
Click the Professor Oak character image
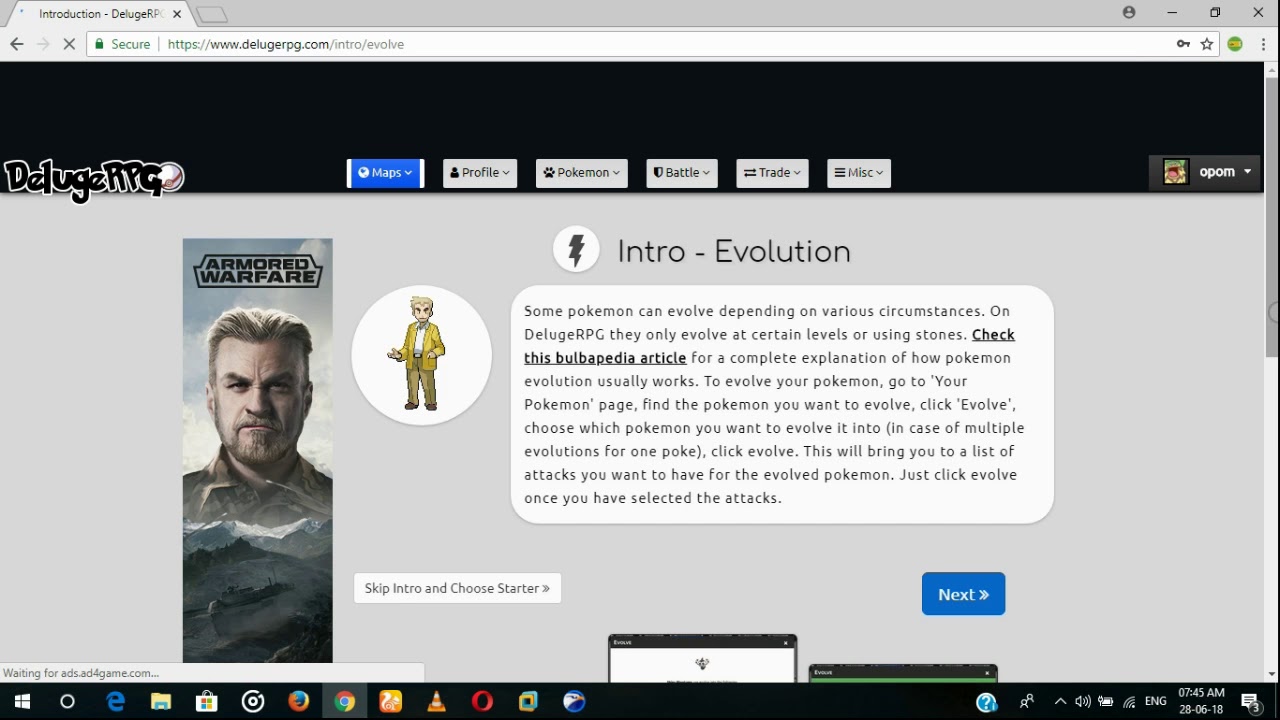click(421, 355)
